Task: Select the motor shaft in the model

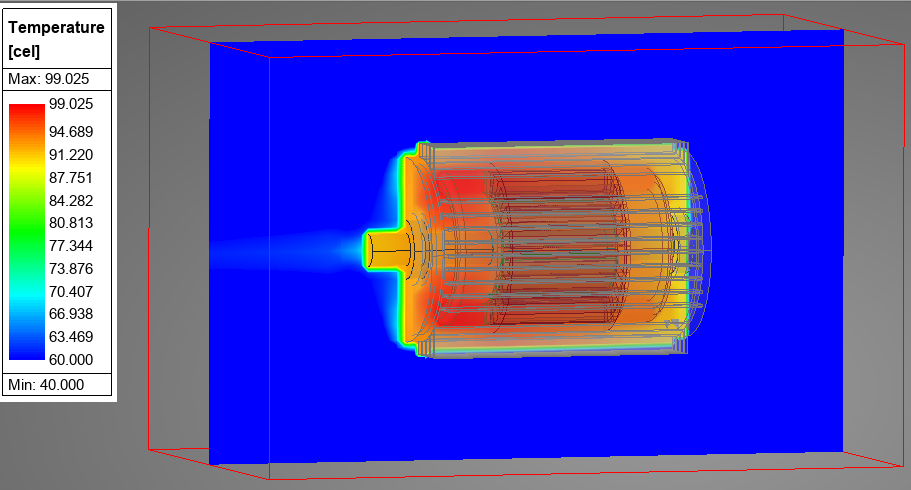Action: click(x=386, y=249)
